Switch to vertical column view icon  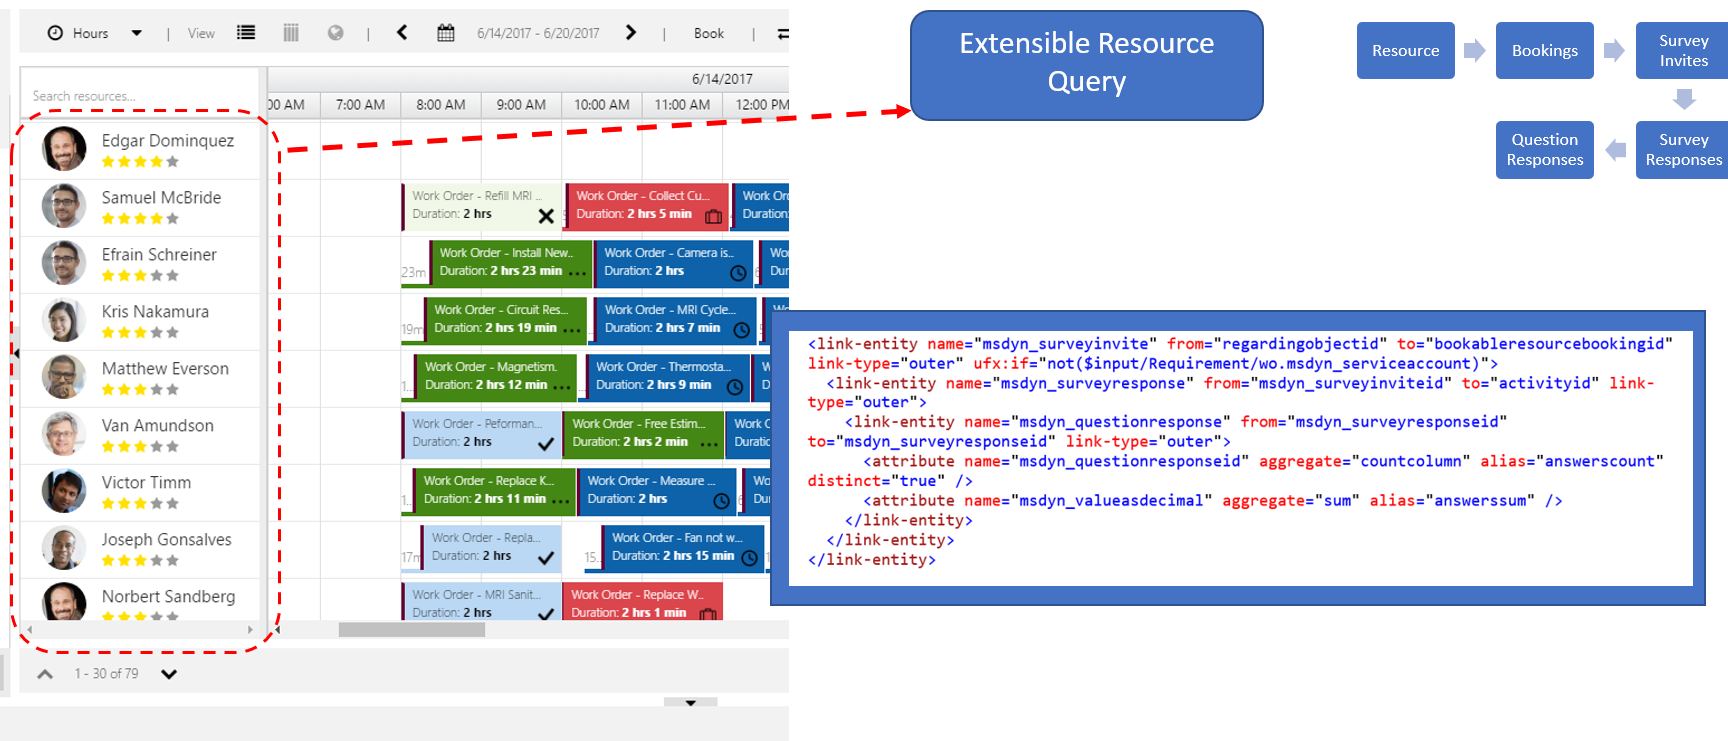(291, 33)
